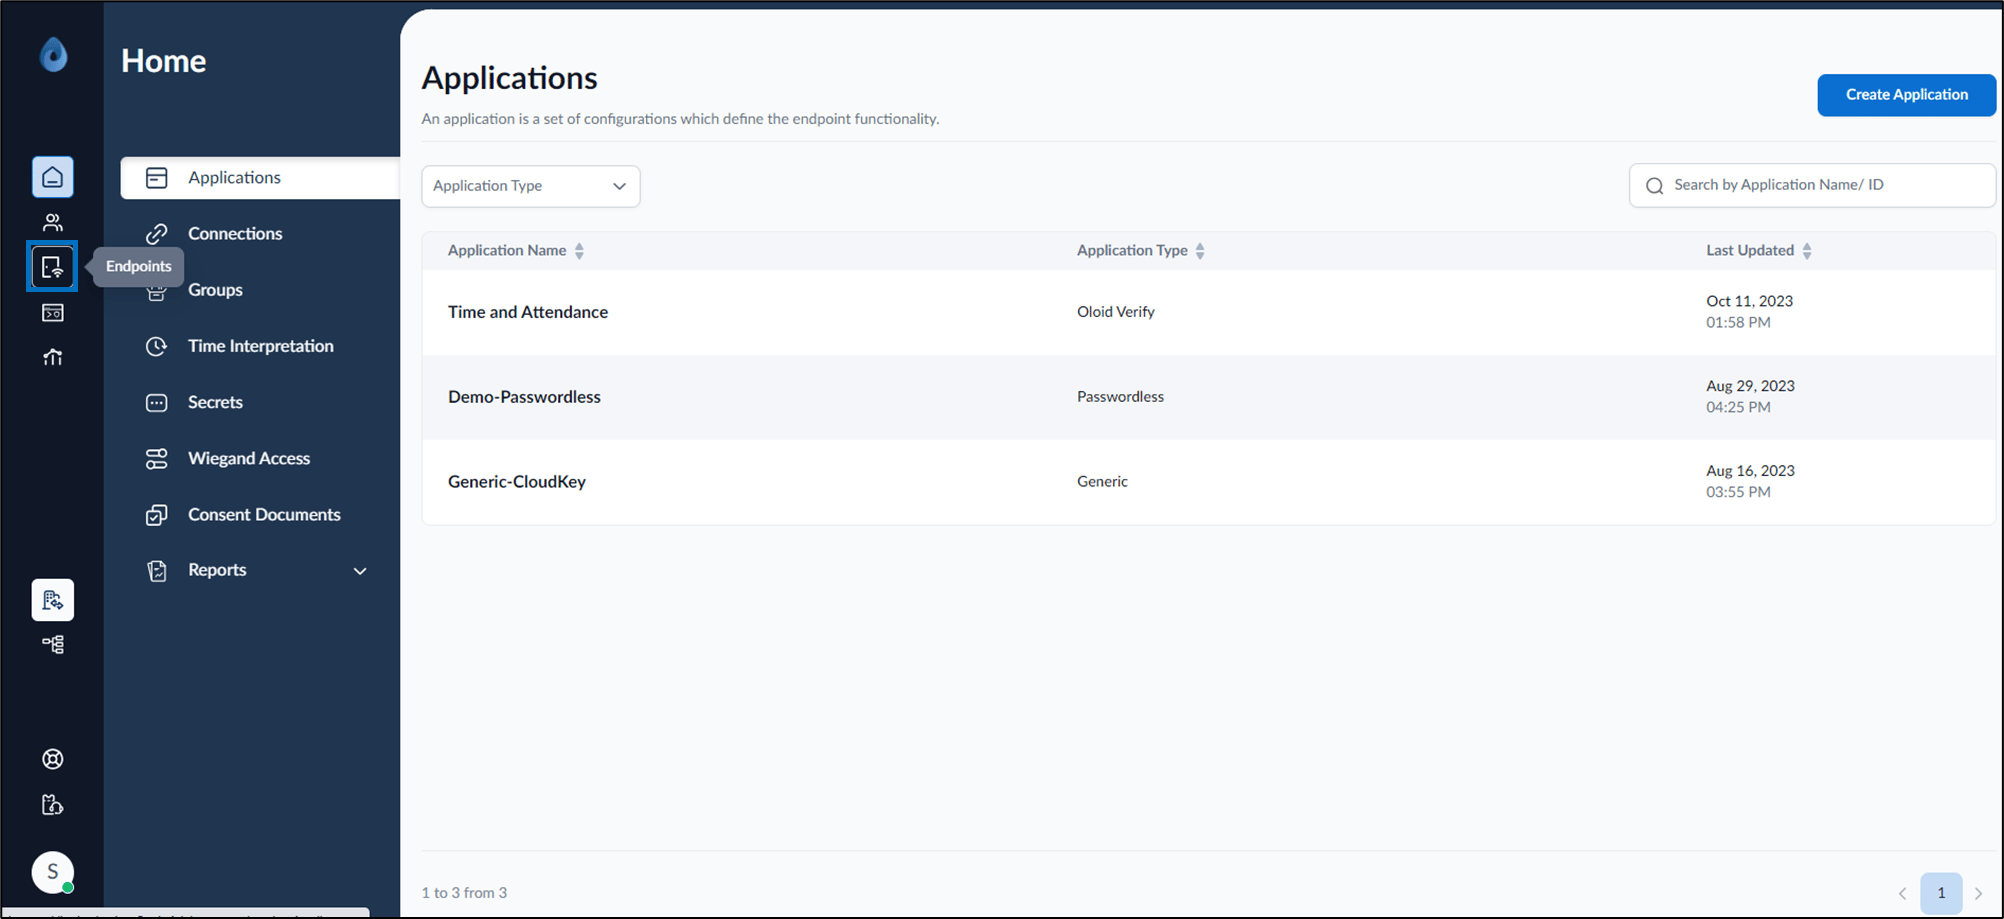The width and height of the screenshot is (2004, 919).
Task: Open the help lifebuoy icon
Action: click(53, 759)
